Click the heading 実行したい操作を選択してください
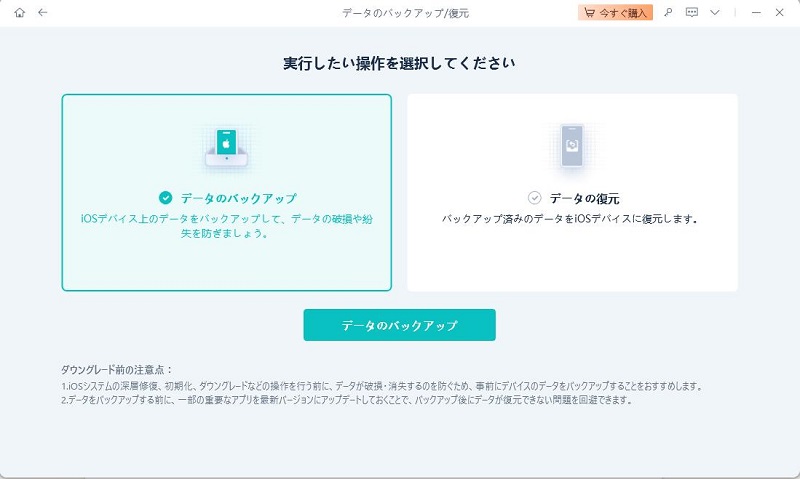 [399, 63]
